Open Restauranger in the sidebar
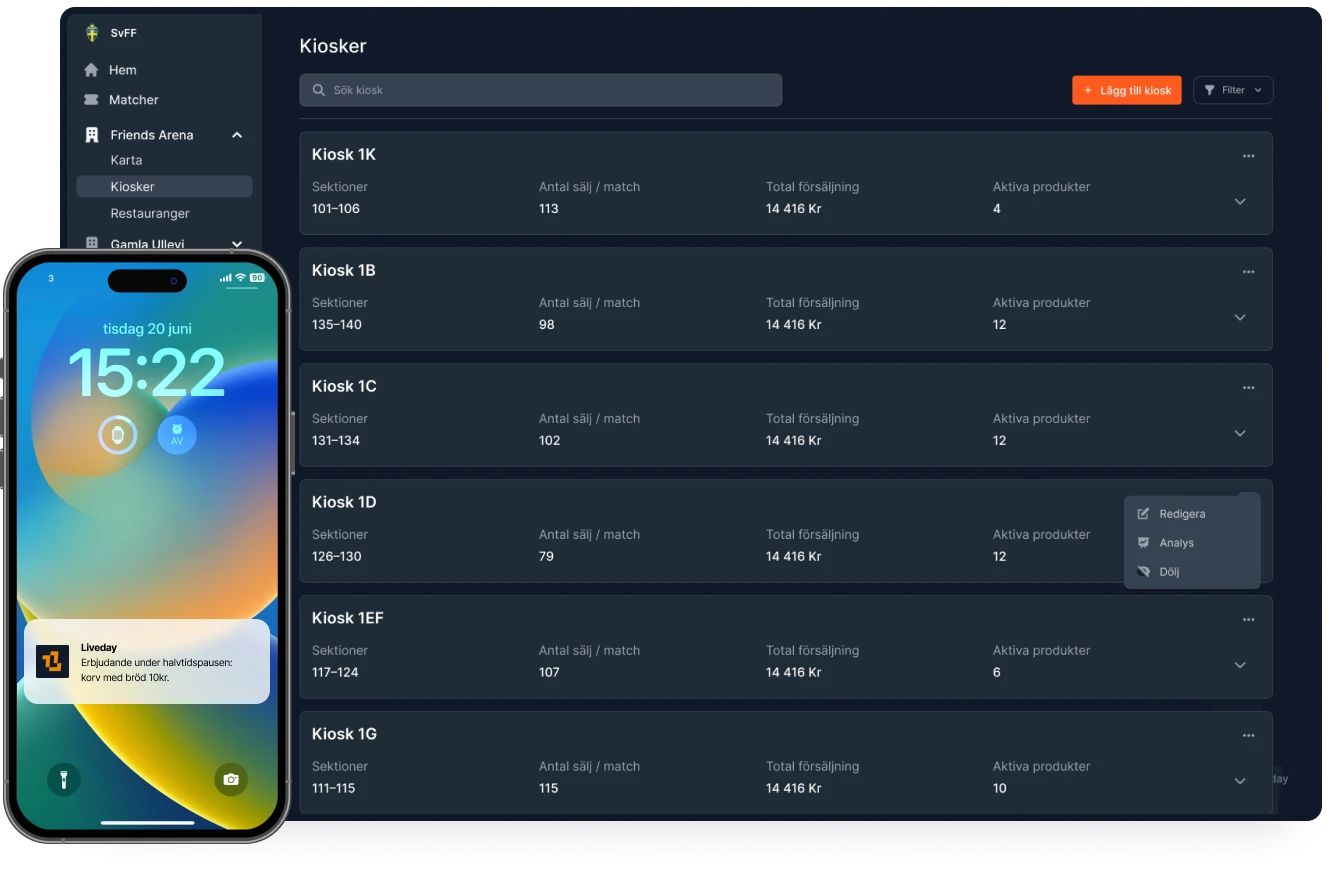The width and height of the screenshot is (1332, 872). click(x=150, y=214)
